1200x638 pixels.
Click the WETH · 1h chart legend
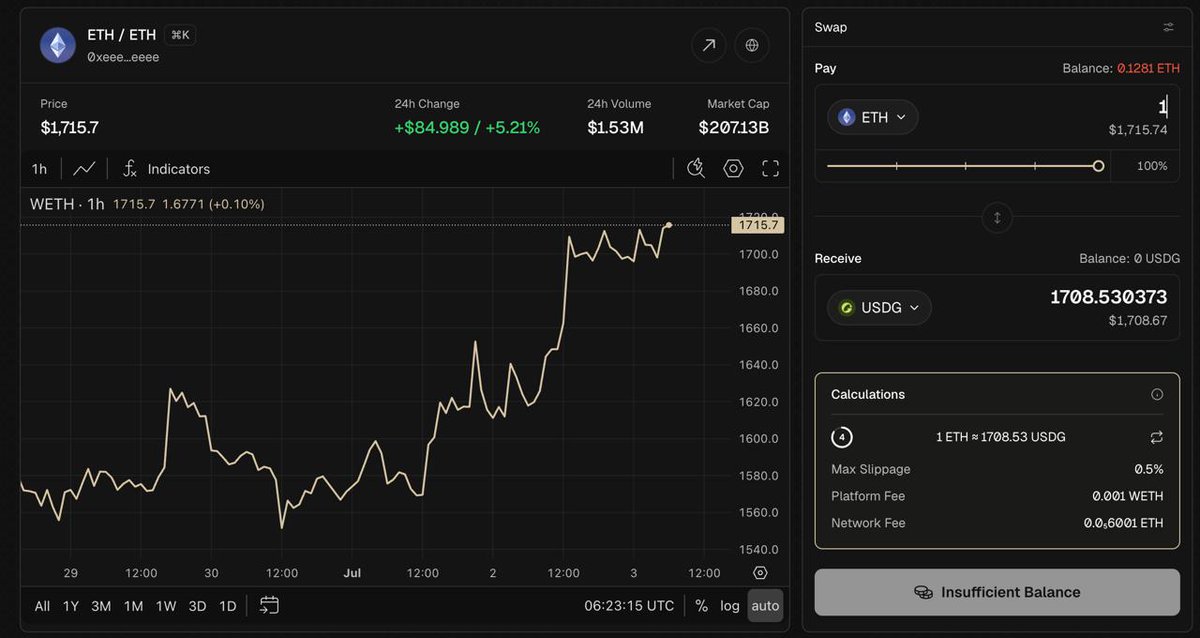[67, 204]
